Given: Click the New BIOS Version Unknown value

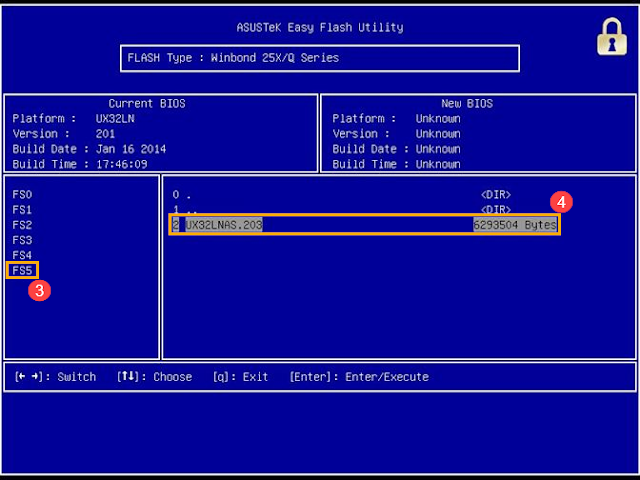Looking at the screenshot, I should [438, 134].
